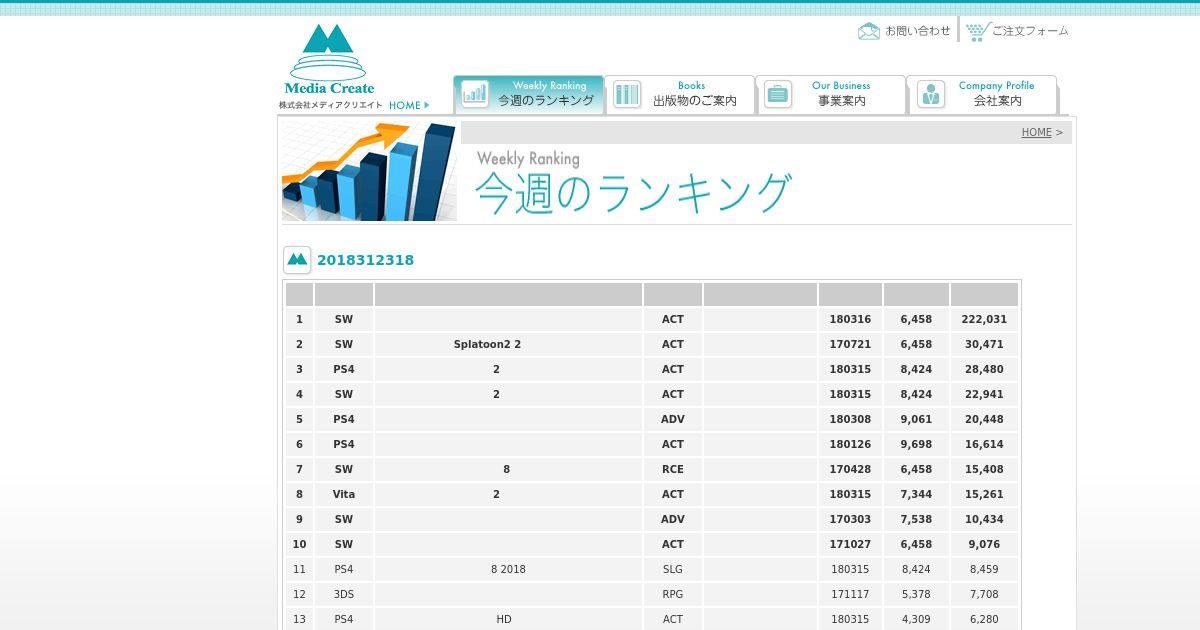1200x630 pixels.
Task: Click the shopping cart order icon
Action: coord(977,31)
